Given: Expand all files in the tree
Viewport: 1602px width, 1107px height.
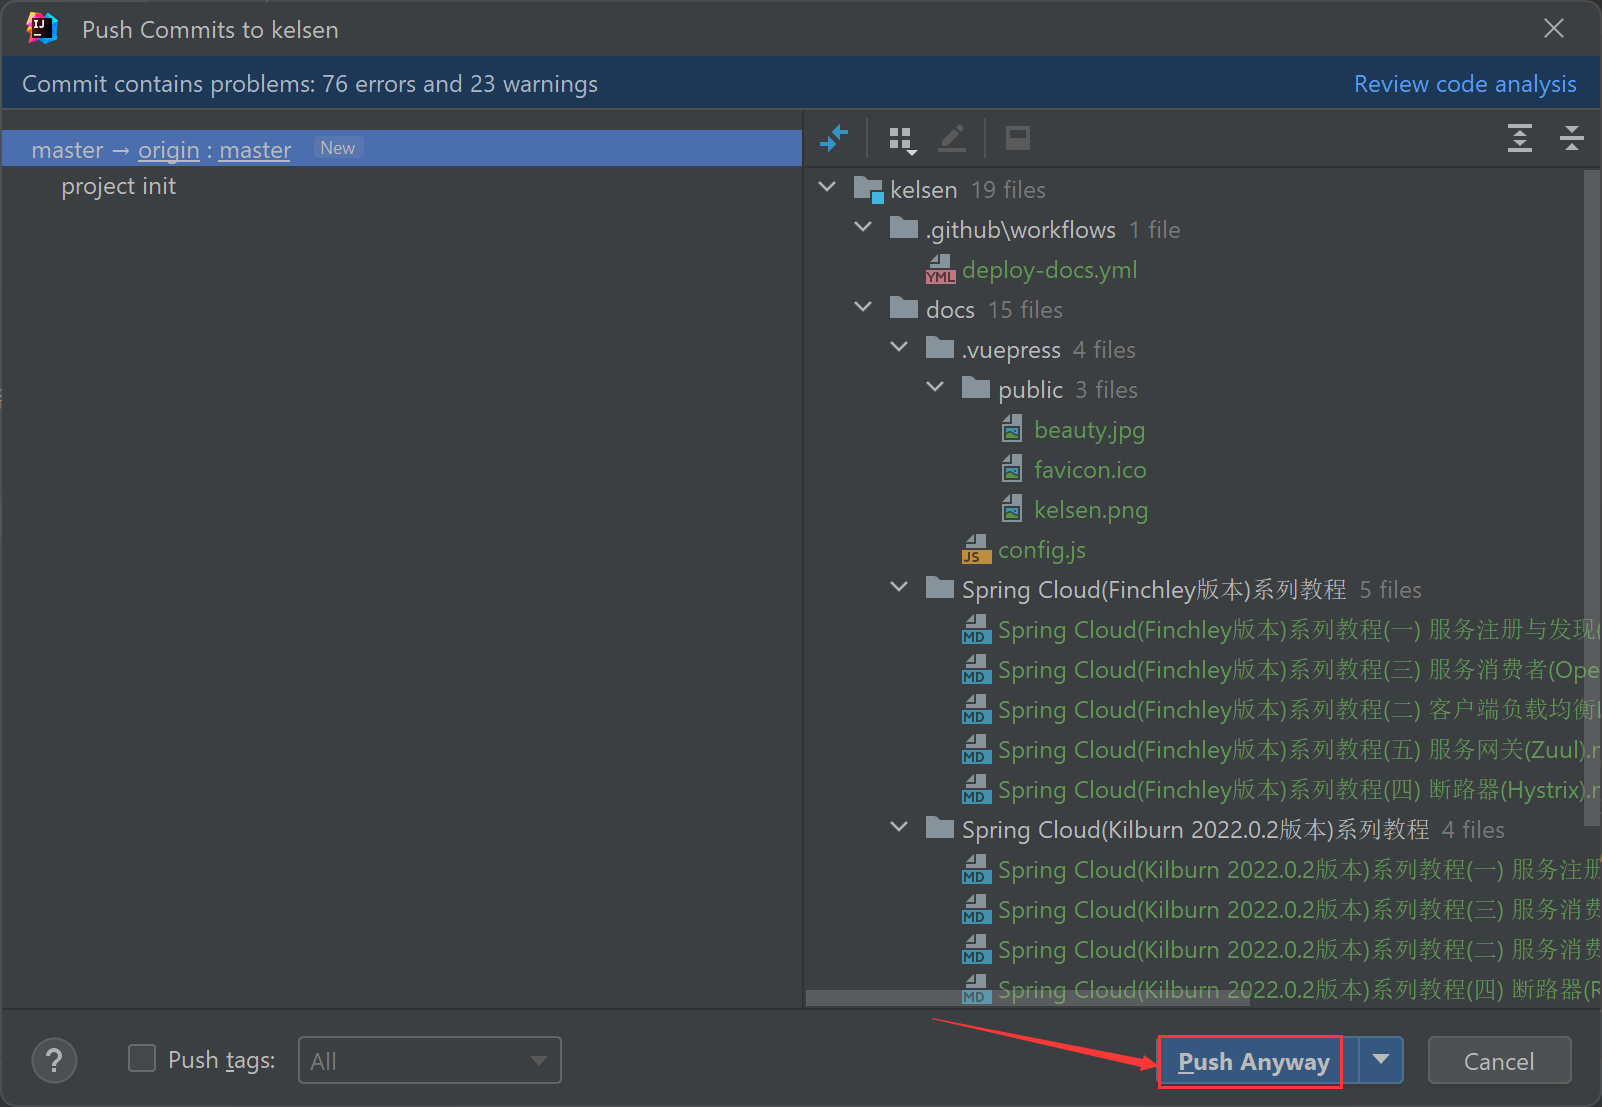Looking at the screenshot, I should [x=1519, y=138].
